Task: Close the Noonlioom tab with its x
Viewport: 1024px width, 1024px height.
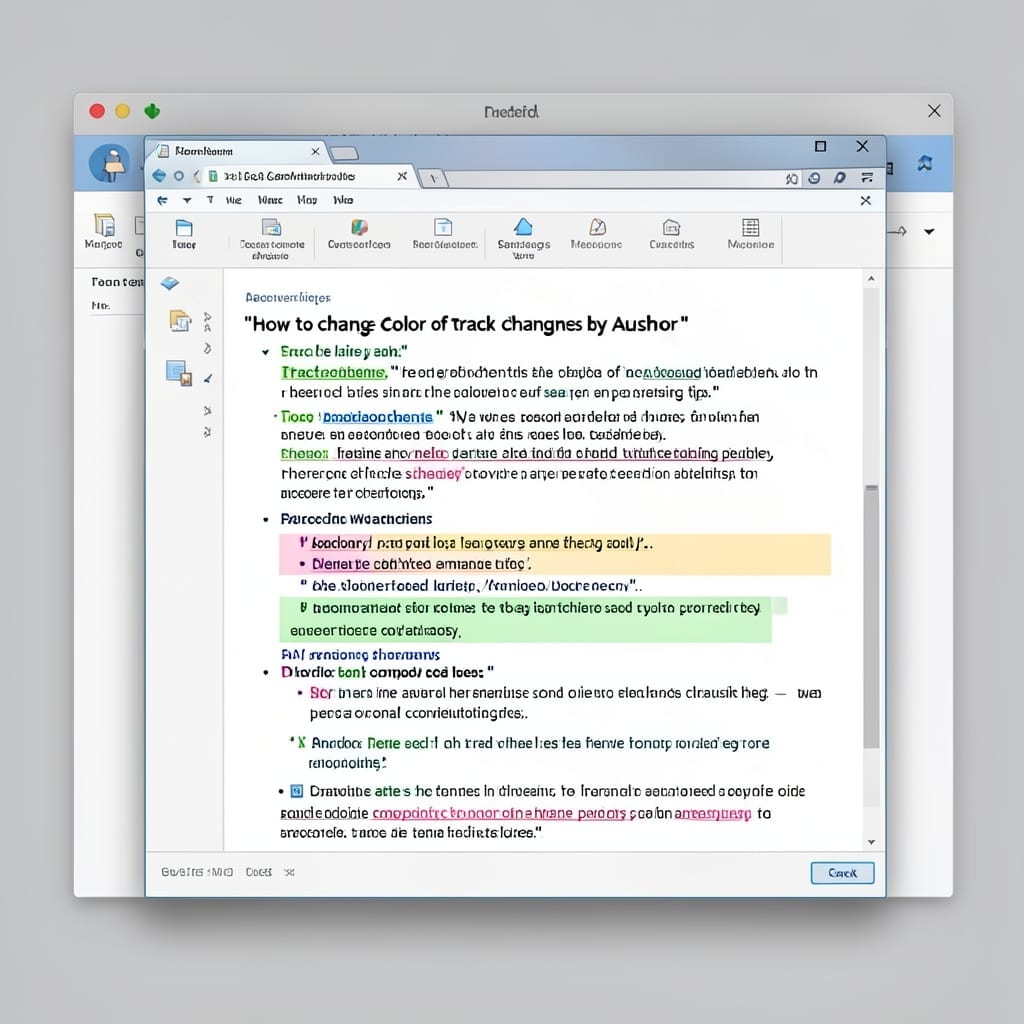Action: [x=315, y=152]
